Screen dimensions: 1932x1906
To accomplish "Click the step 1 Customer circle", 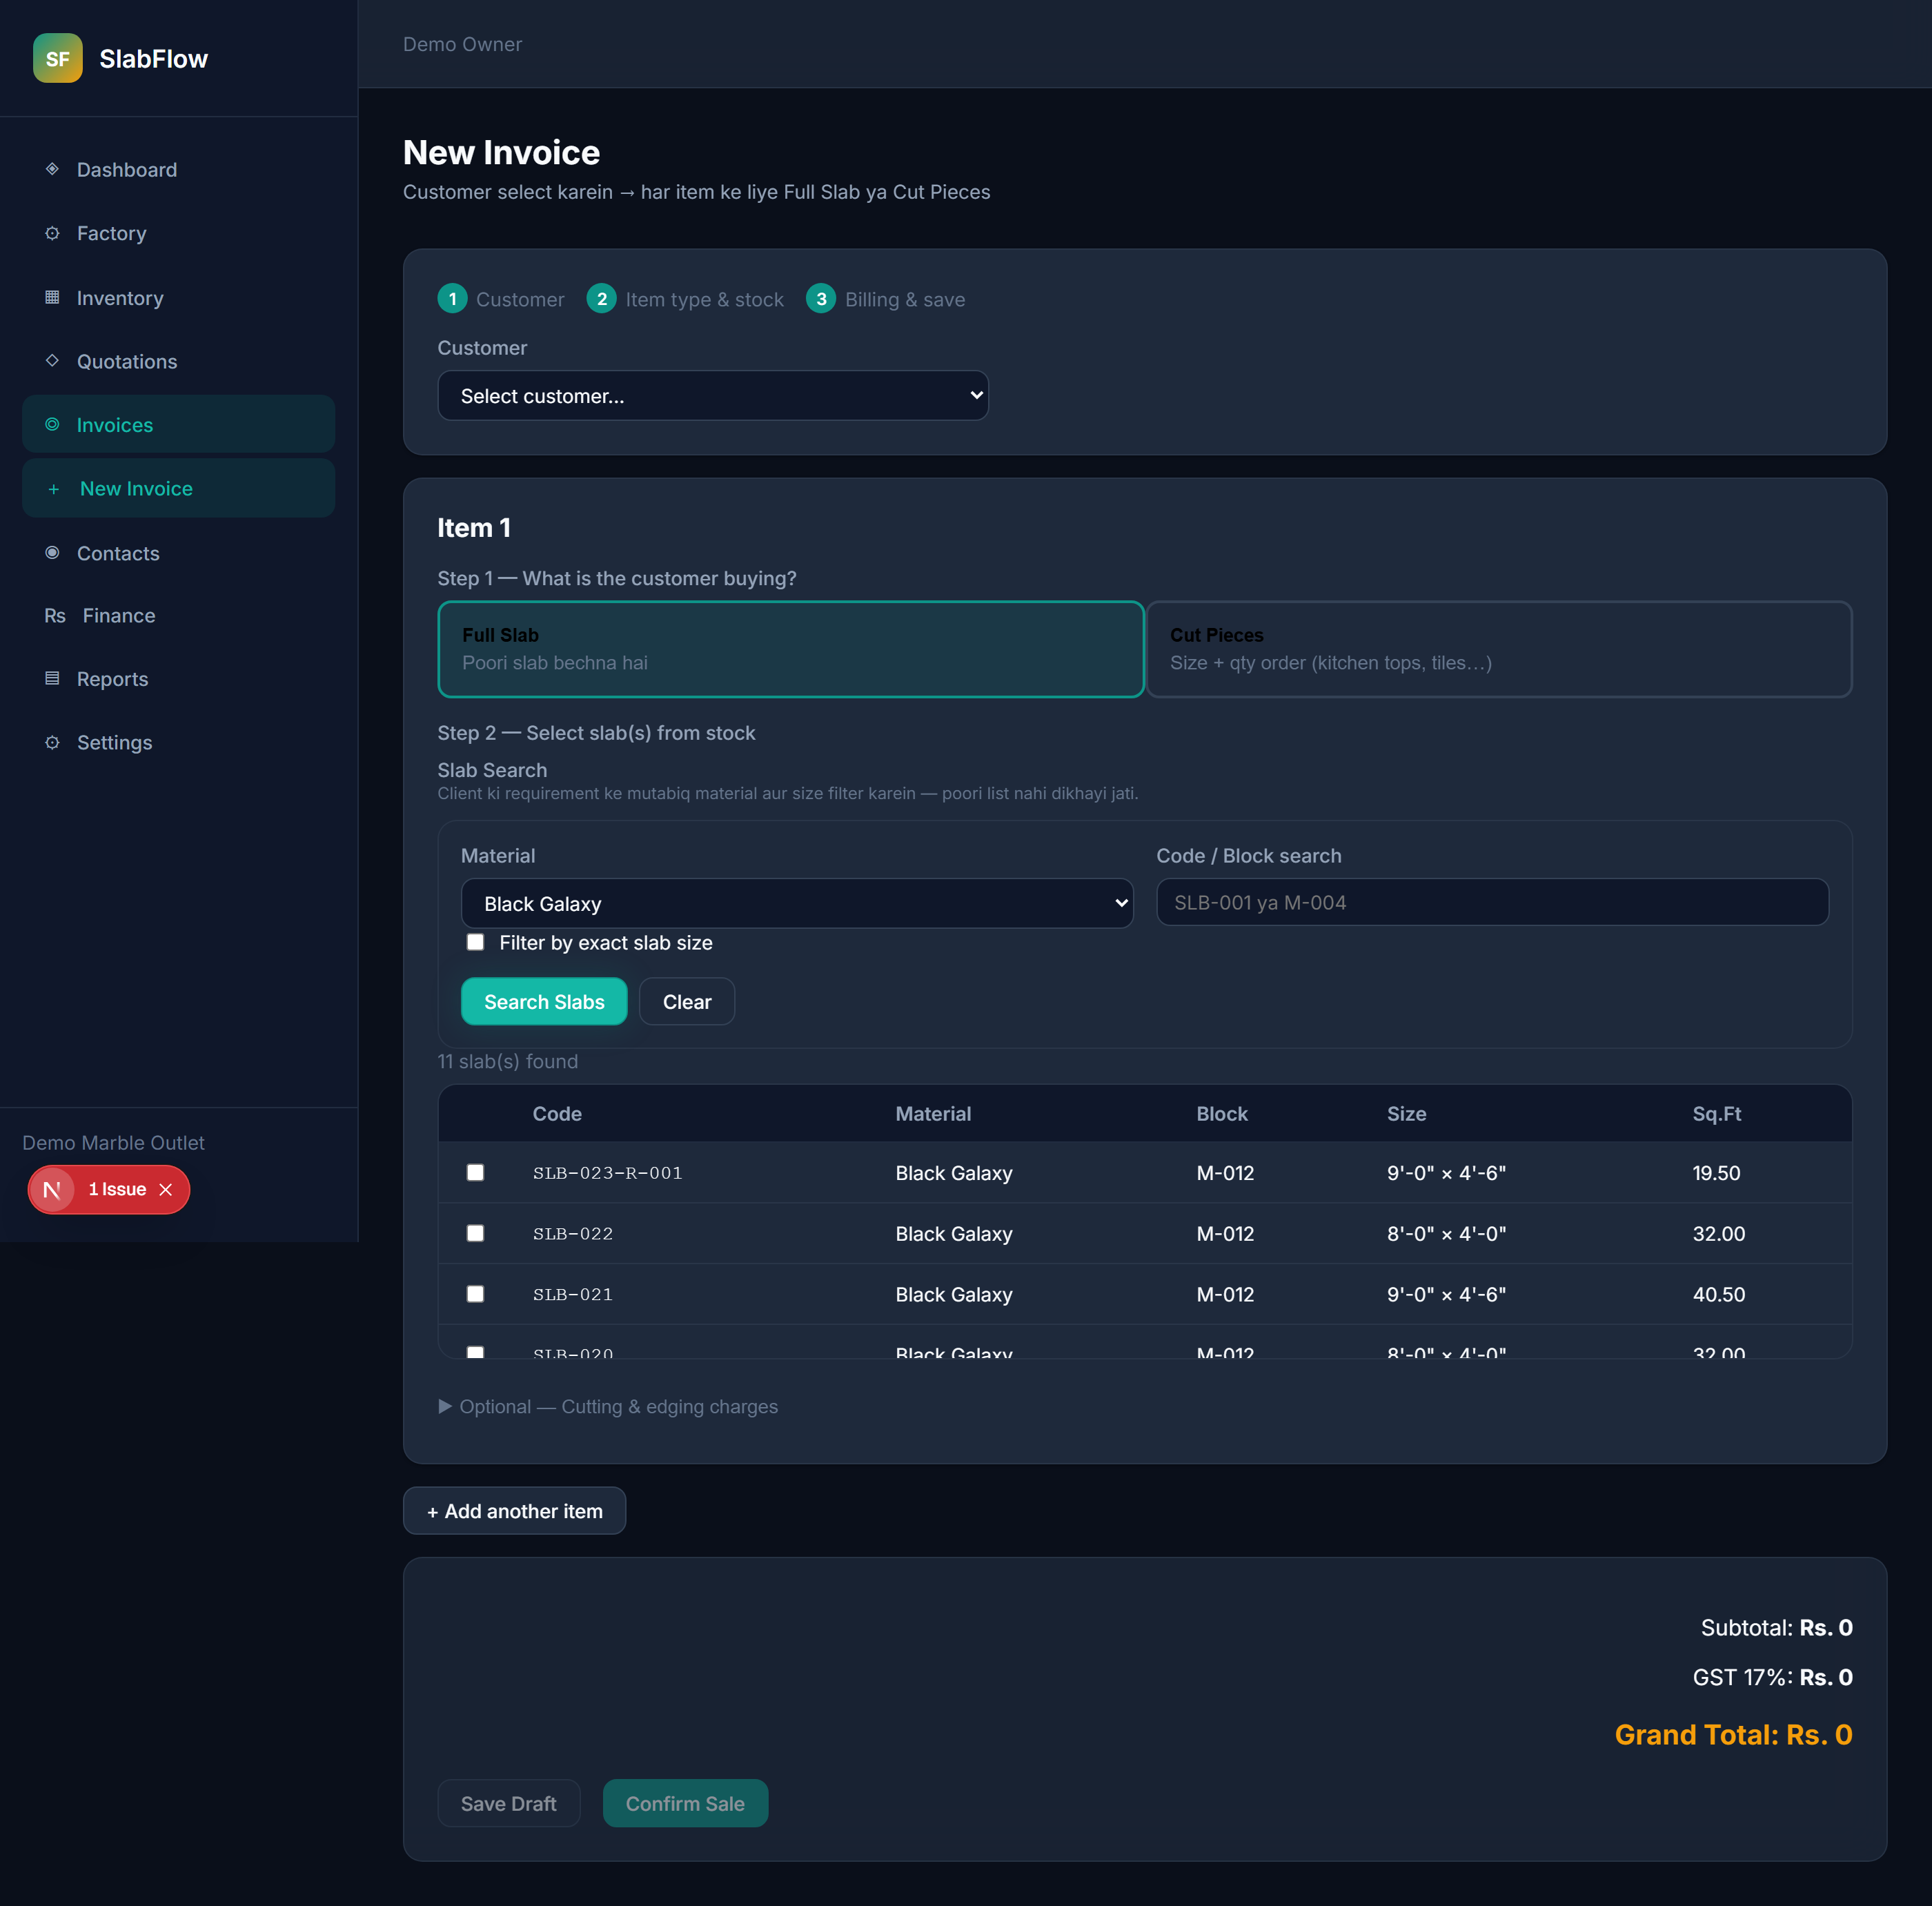I will coord(452,299).
